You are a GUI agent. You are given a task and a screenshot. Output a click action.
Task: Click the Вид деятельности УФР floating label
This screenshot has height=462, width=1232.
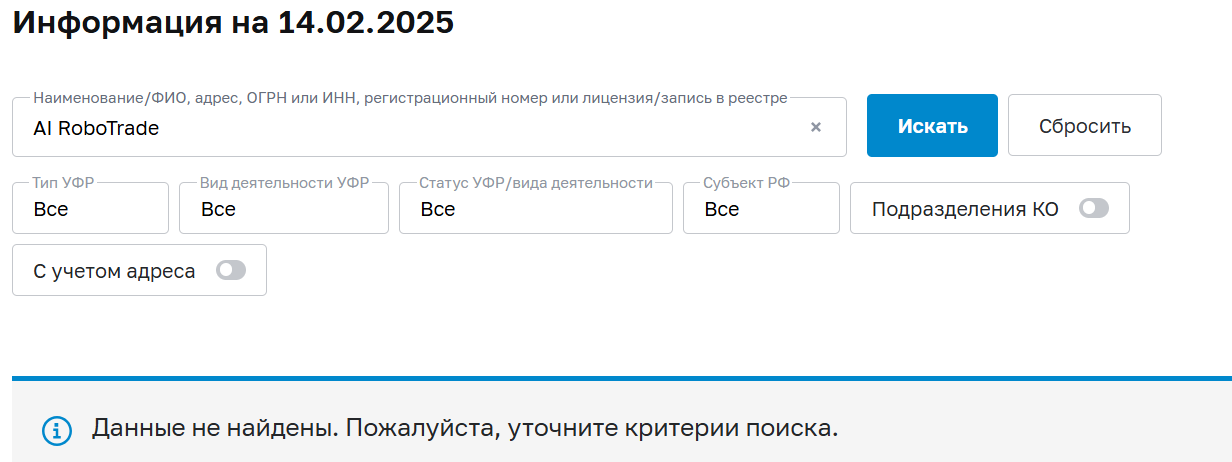click(x=284, y=183)
